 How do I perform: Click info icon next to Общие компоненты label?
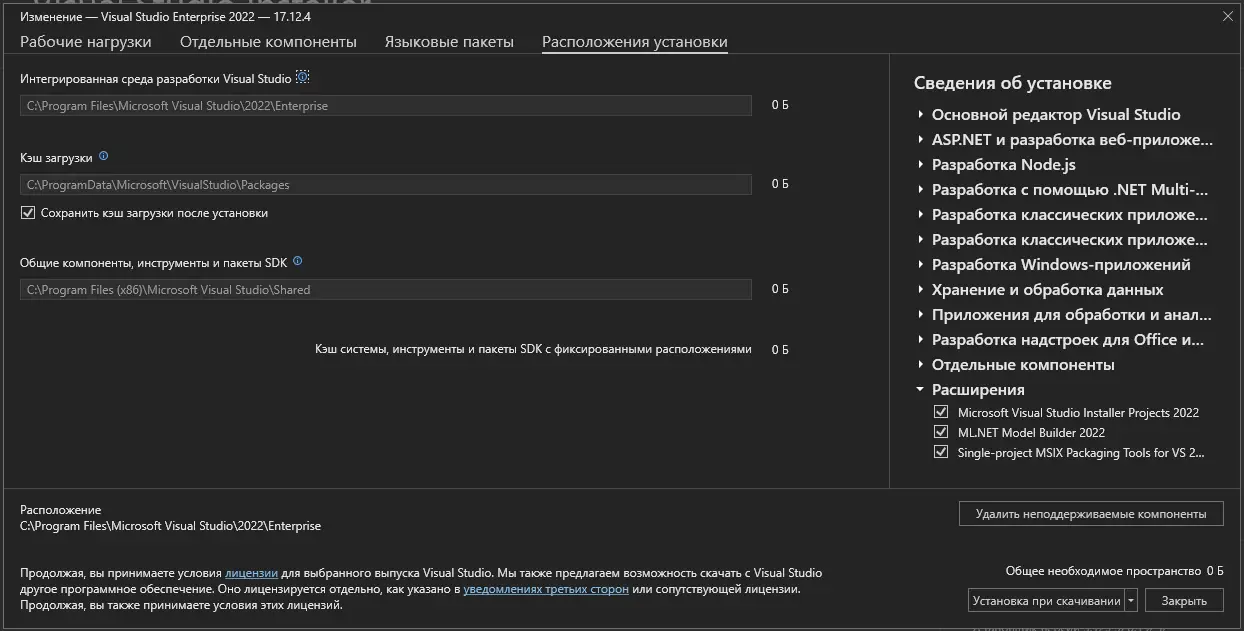tap(297, 262)
